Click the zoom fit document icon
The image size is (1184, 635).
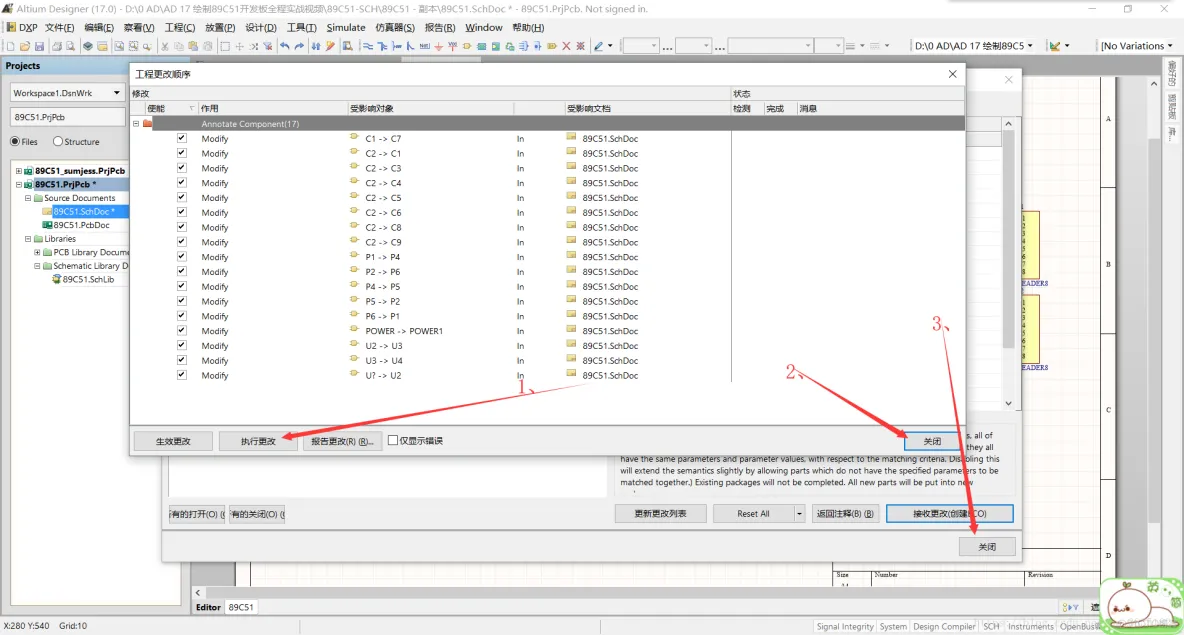click(x=119, y=46)
